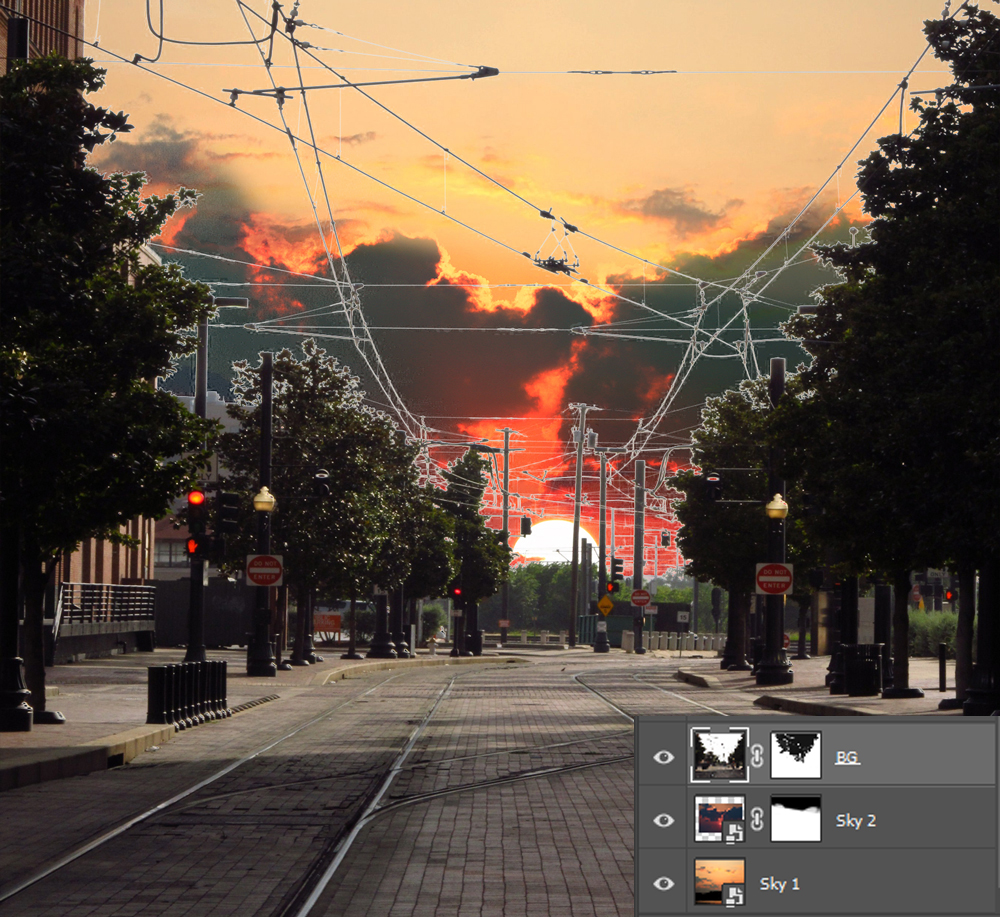This screenshot has height=917, width=1000.
Task: Click the setting sun in the canvas image
Action: click(553, 541)
